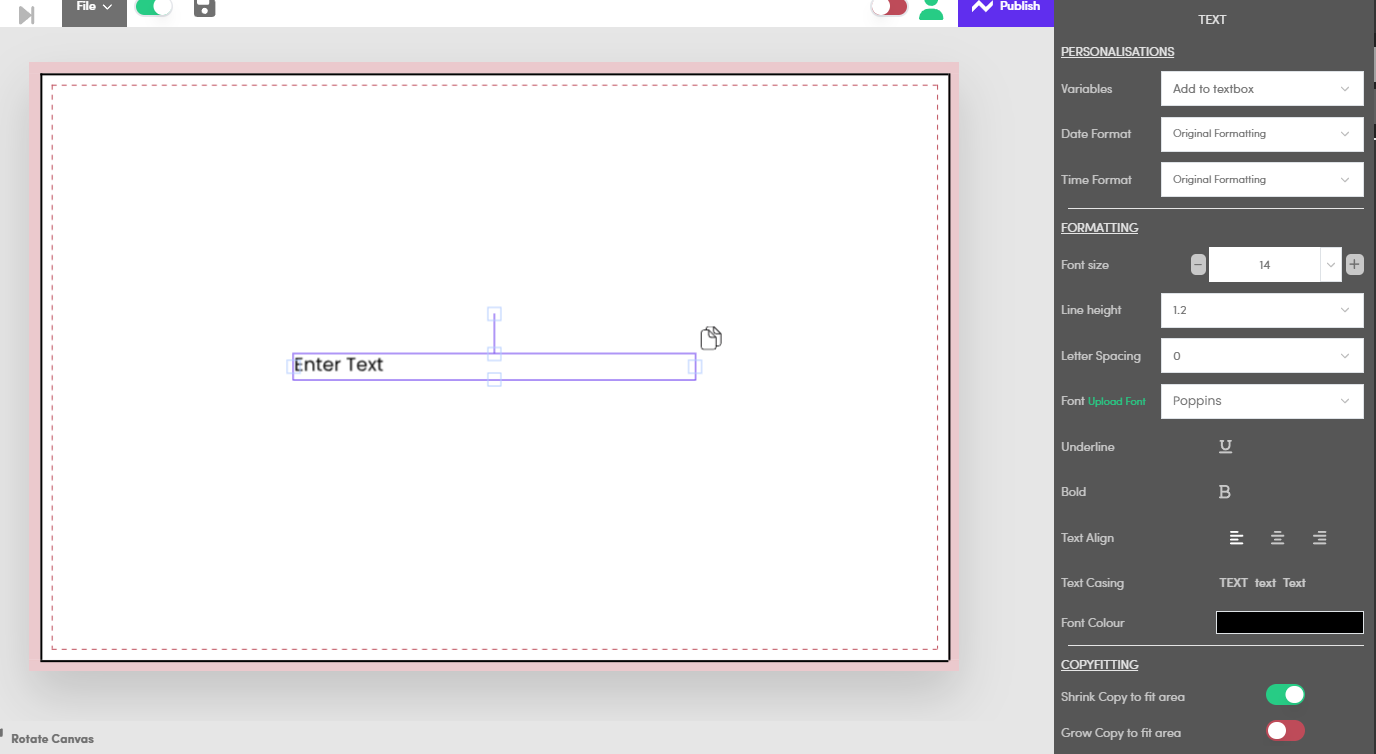Image resolution: width=1376 pixels, height=754 pixels.
Task: Click the Upload Font link
Action: (1117, 402)
